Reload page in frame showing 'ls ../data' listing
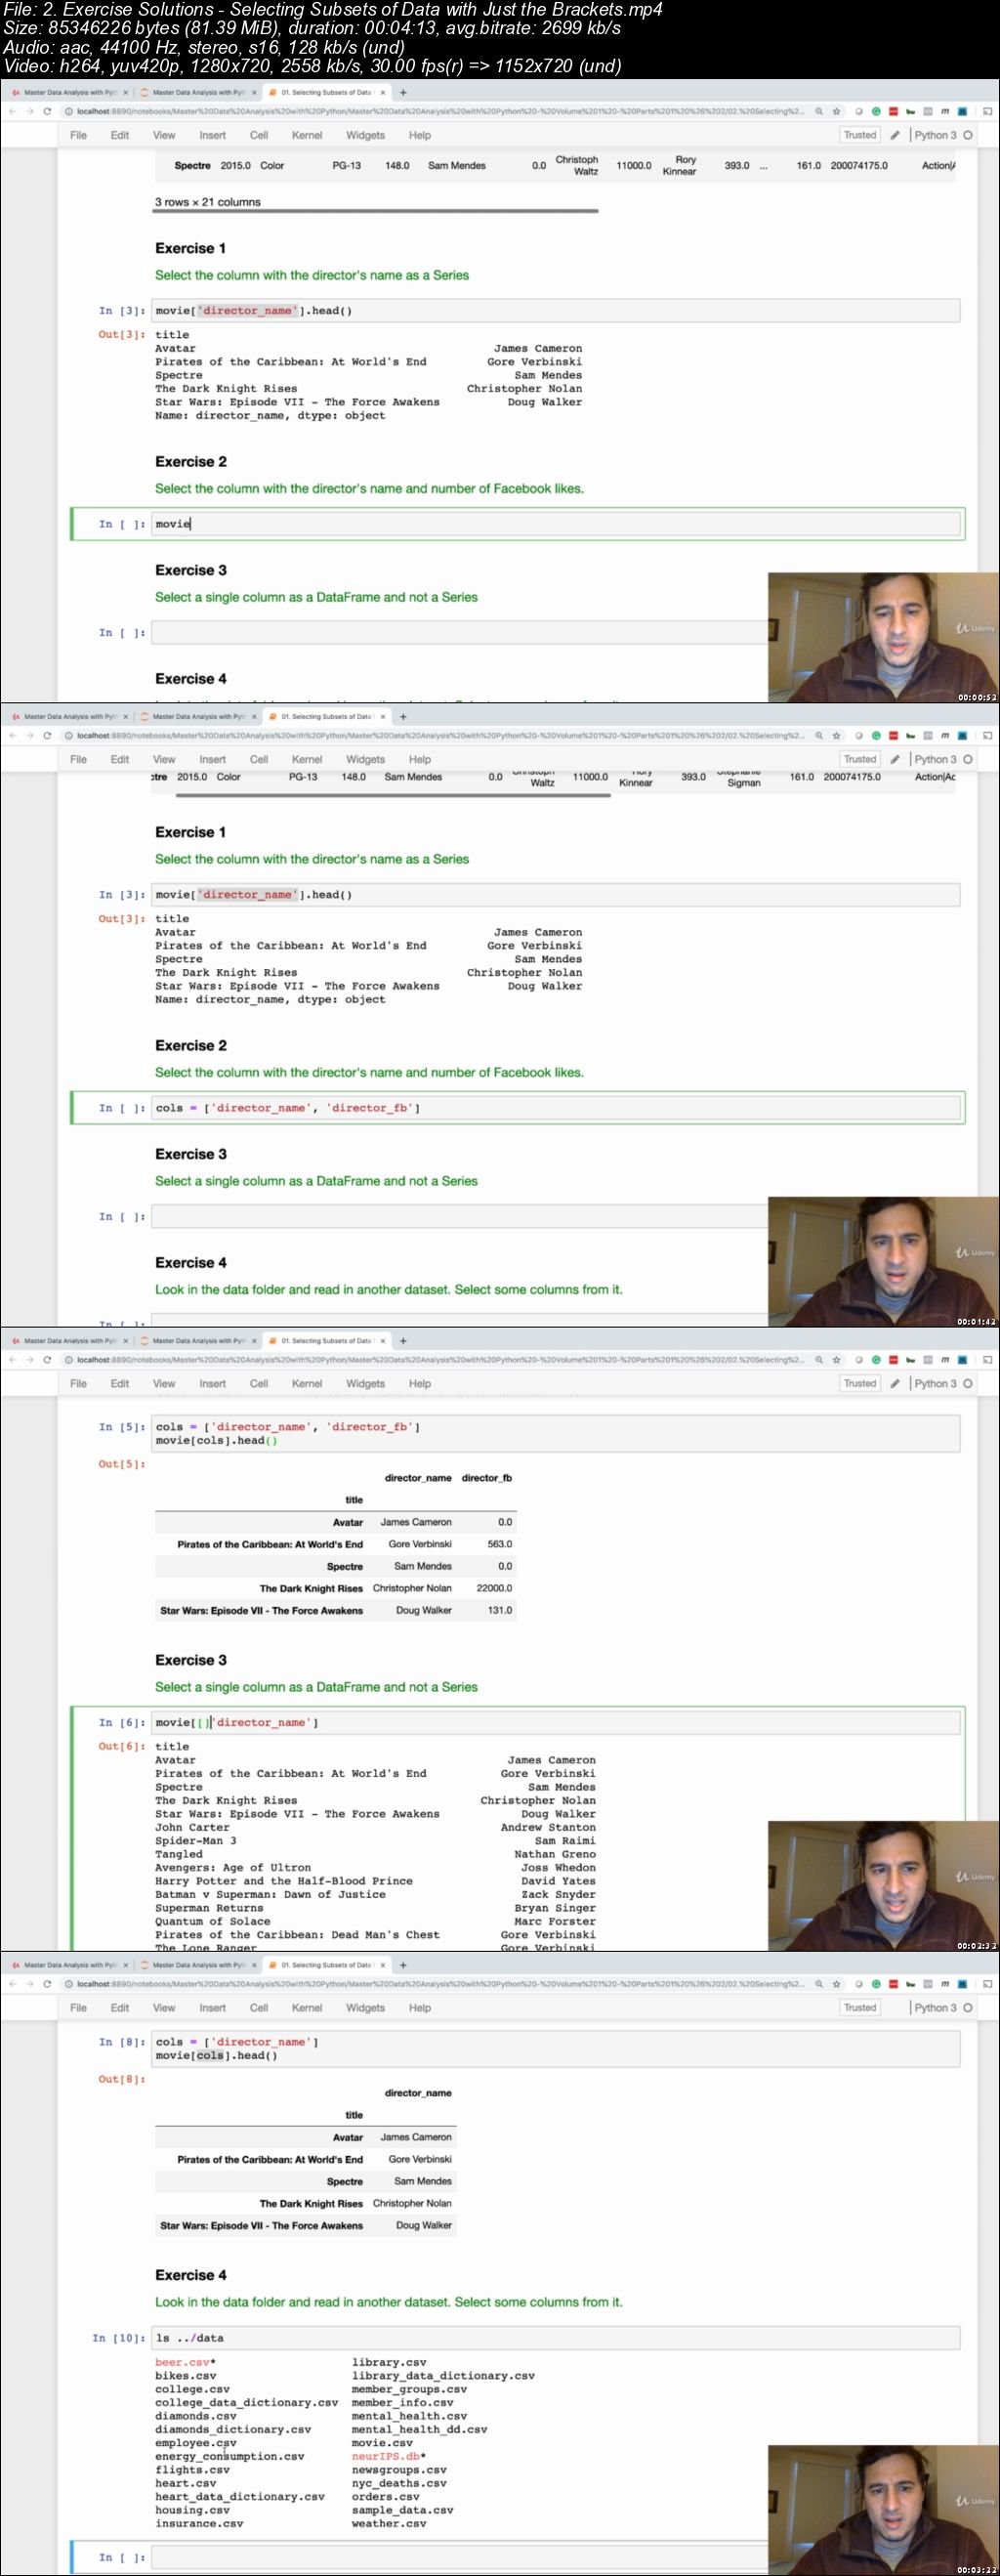 [x=47, y=1983]
